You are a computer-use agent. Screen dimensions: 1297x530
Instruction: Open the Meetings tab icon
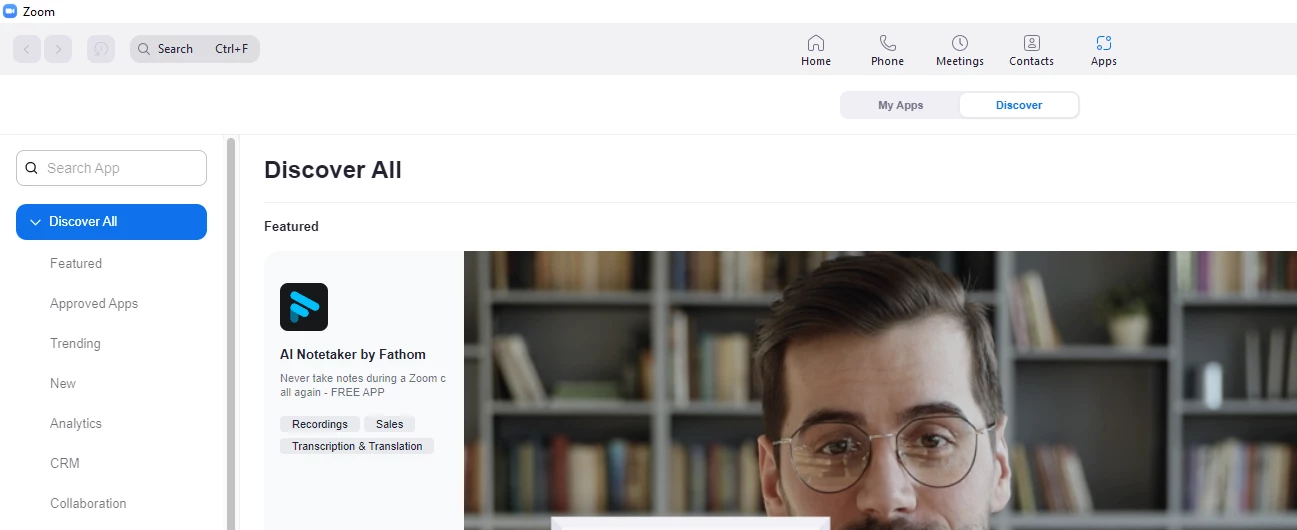coord(960,43)
